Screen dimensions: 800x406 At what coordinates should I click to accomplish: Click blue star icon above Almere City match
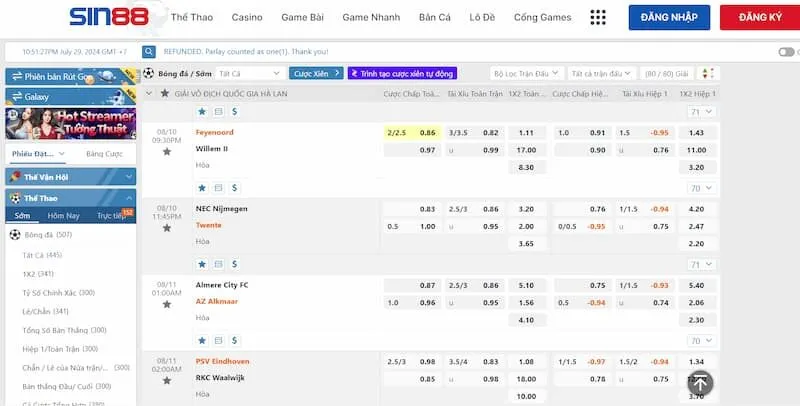202,264
